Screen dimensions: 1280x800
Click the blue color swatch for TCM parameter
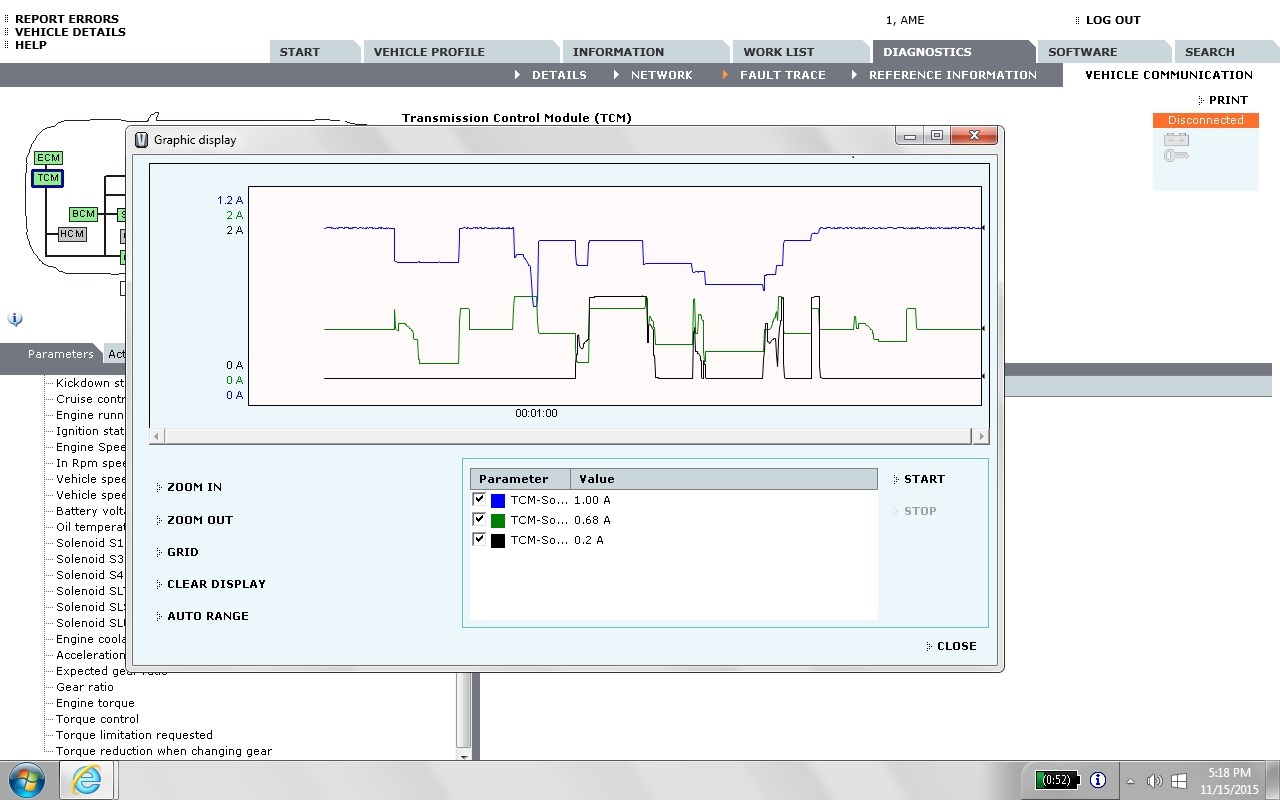pyautogui.click(x=498, y=500)
